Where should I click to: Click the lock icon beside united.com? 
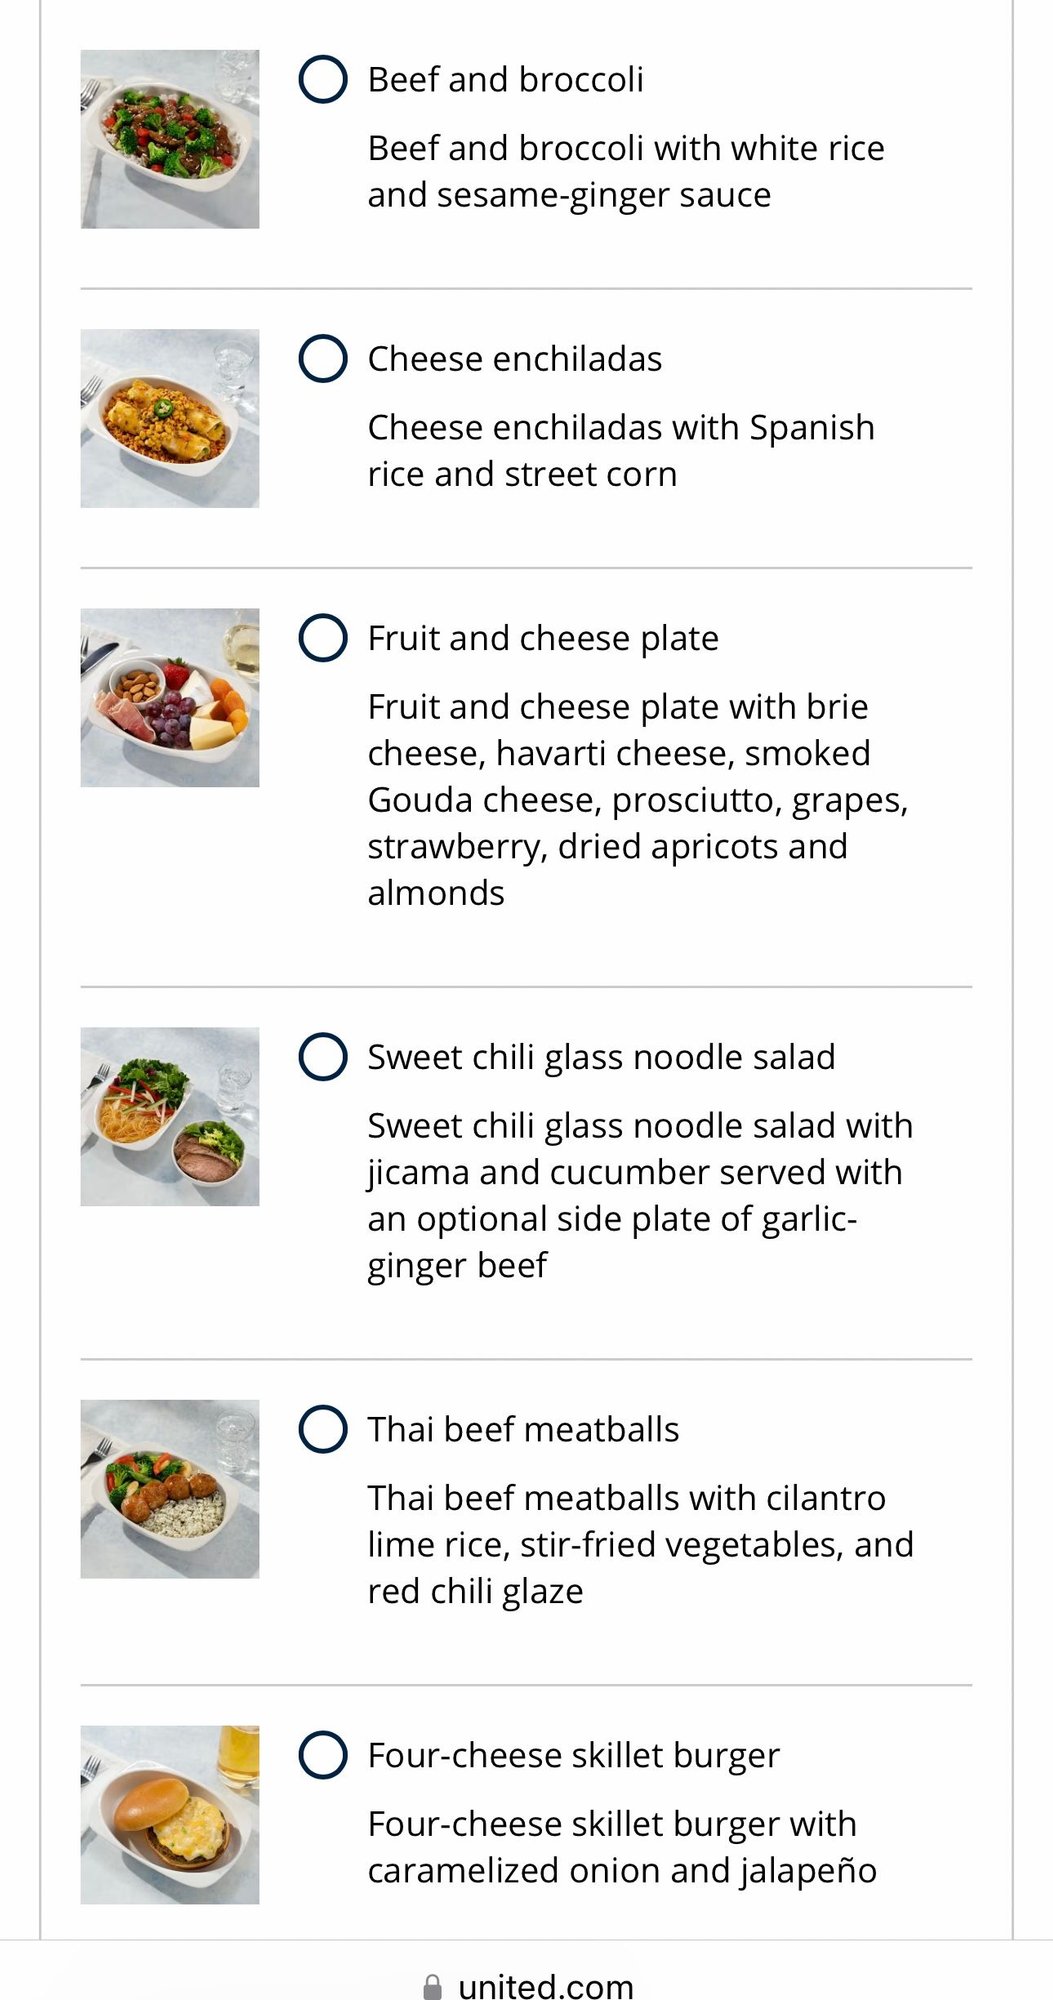[x=432, y=1986]
